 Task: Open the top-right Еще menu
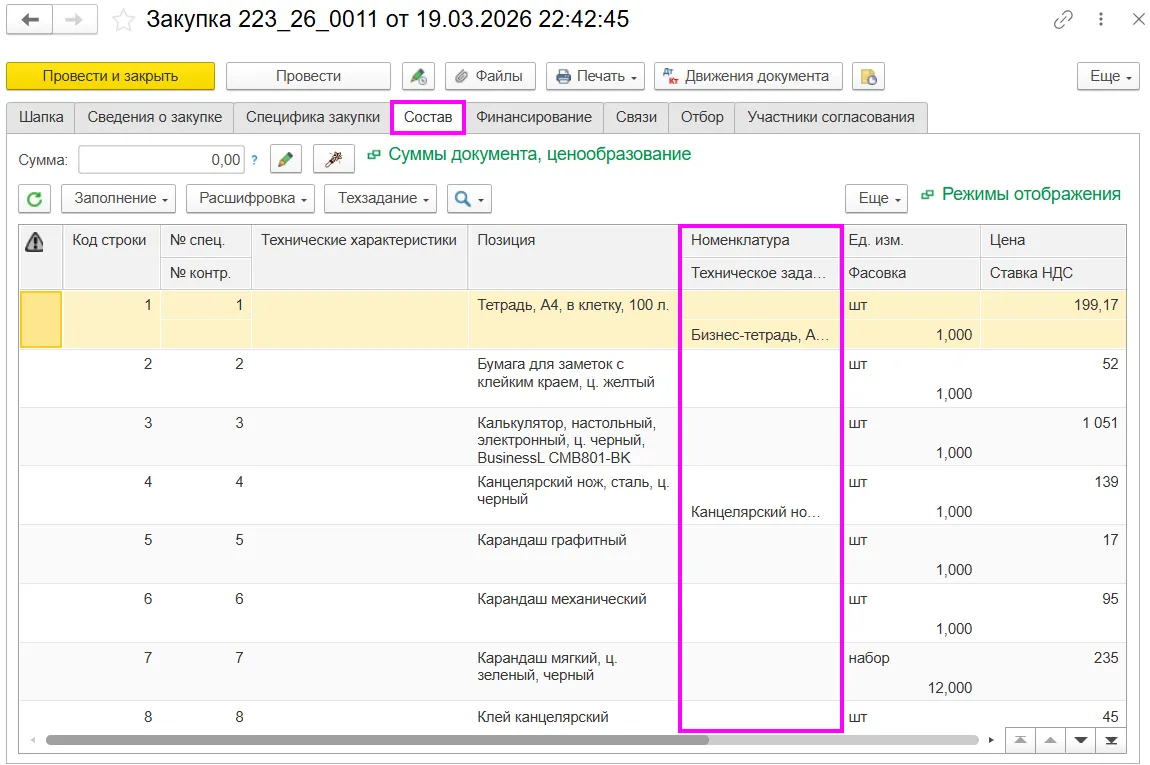1108,76
